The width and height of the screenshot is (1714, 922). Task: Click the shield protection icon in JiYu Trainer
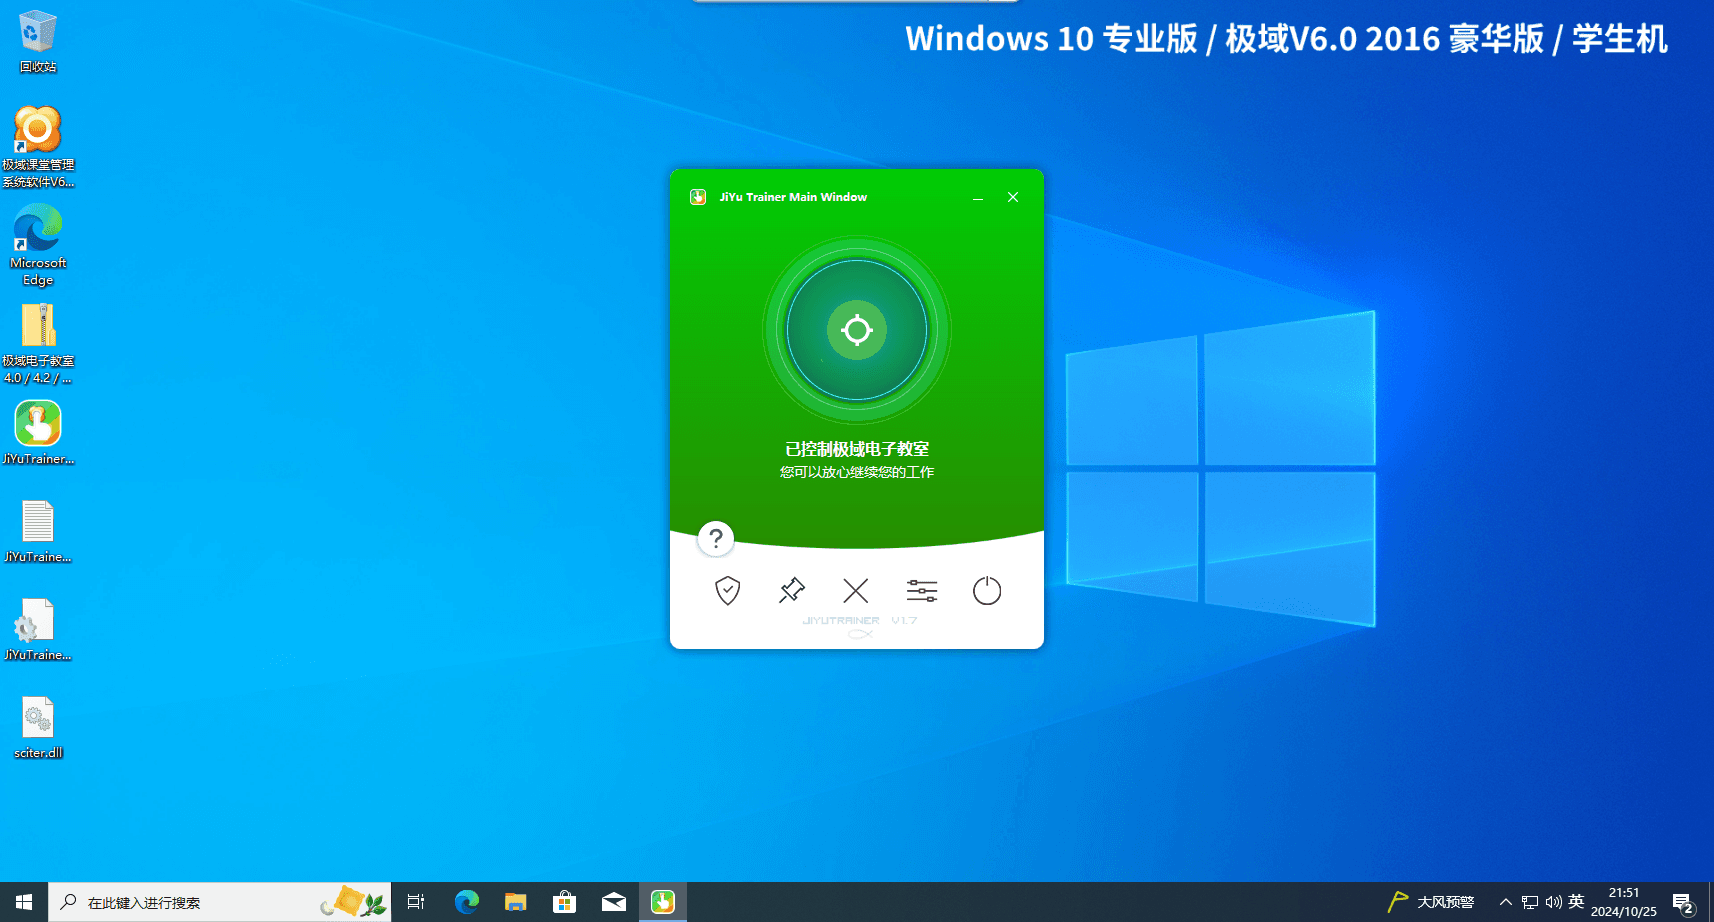727,591
